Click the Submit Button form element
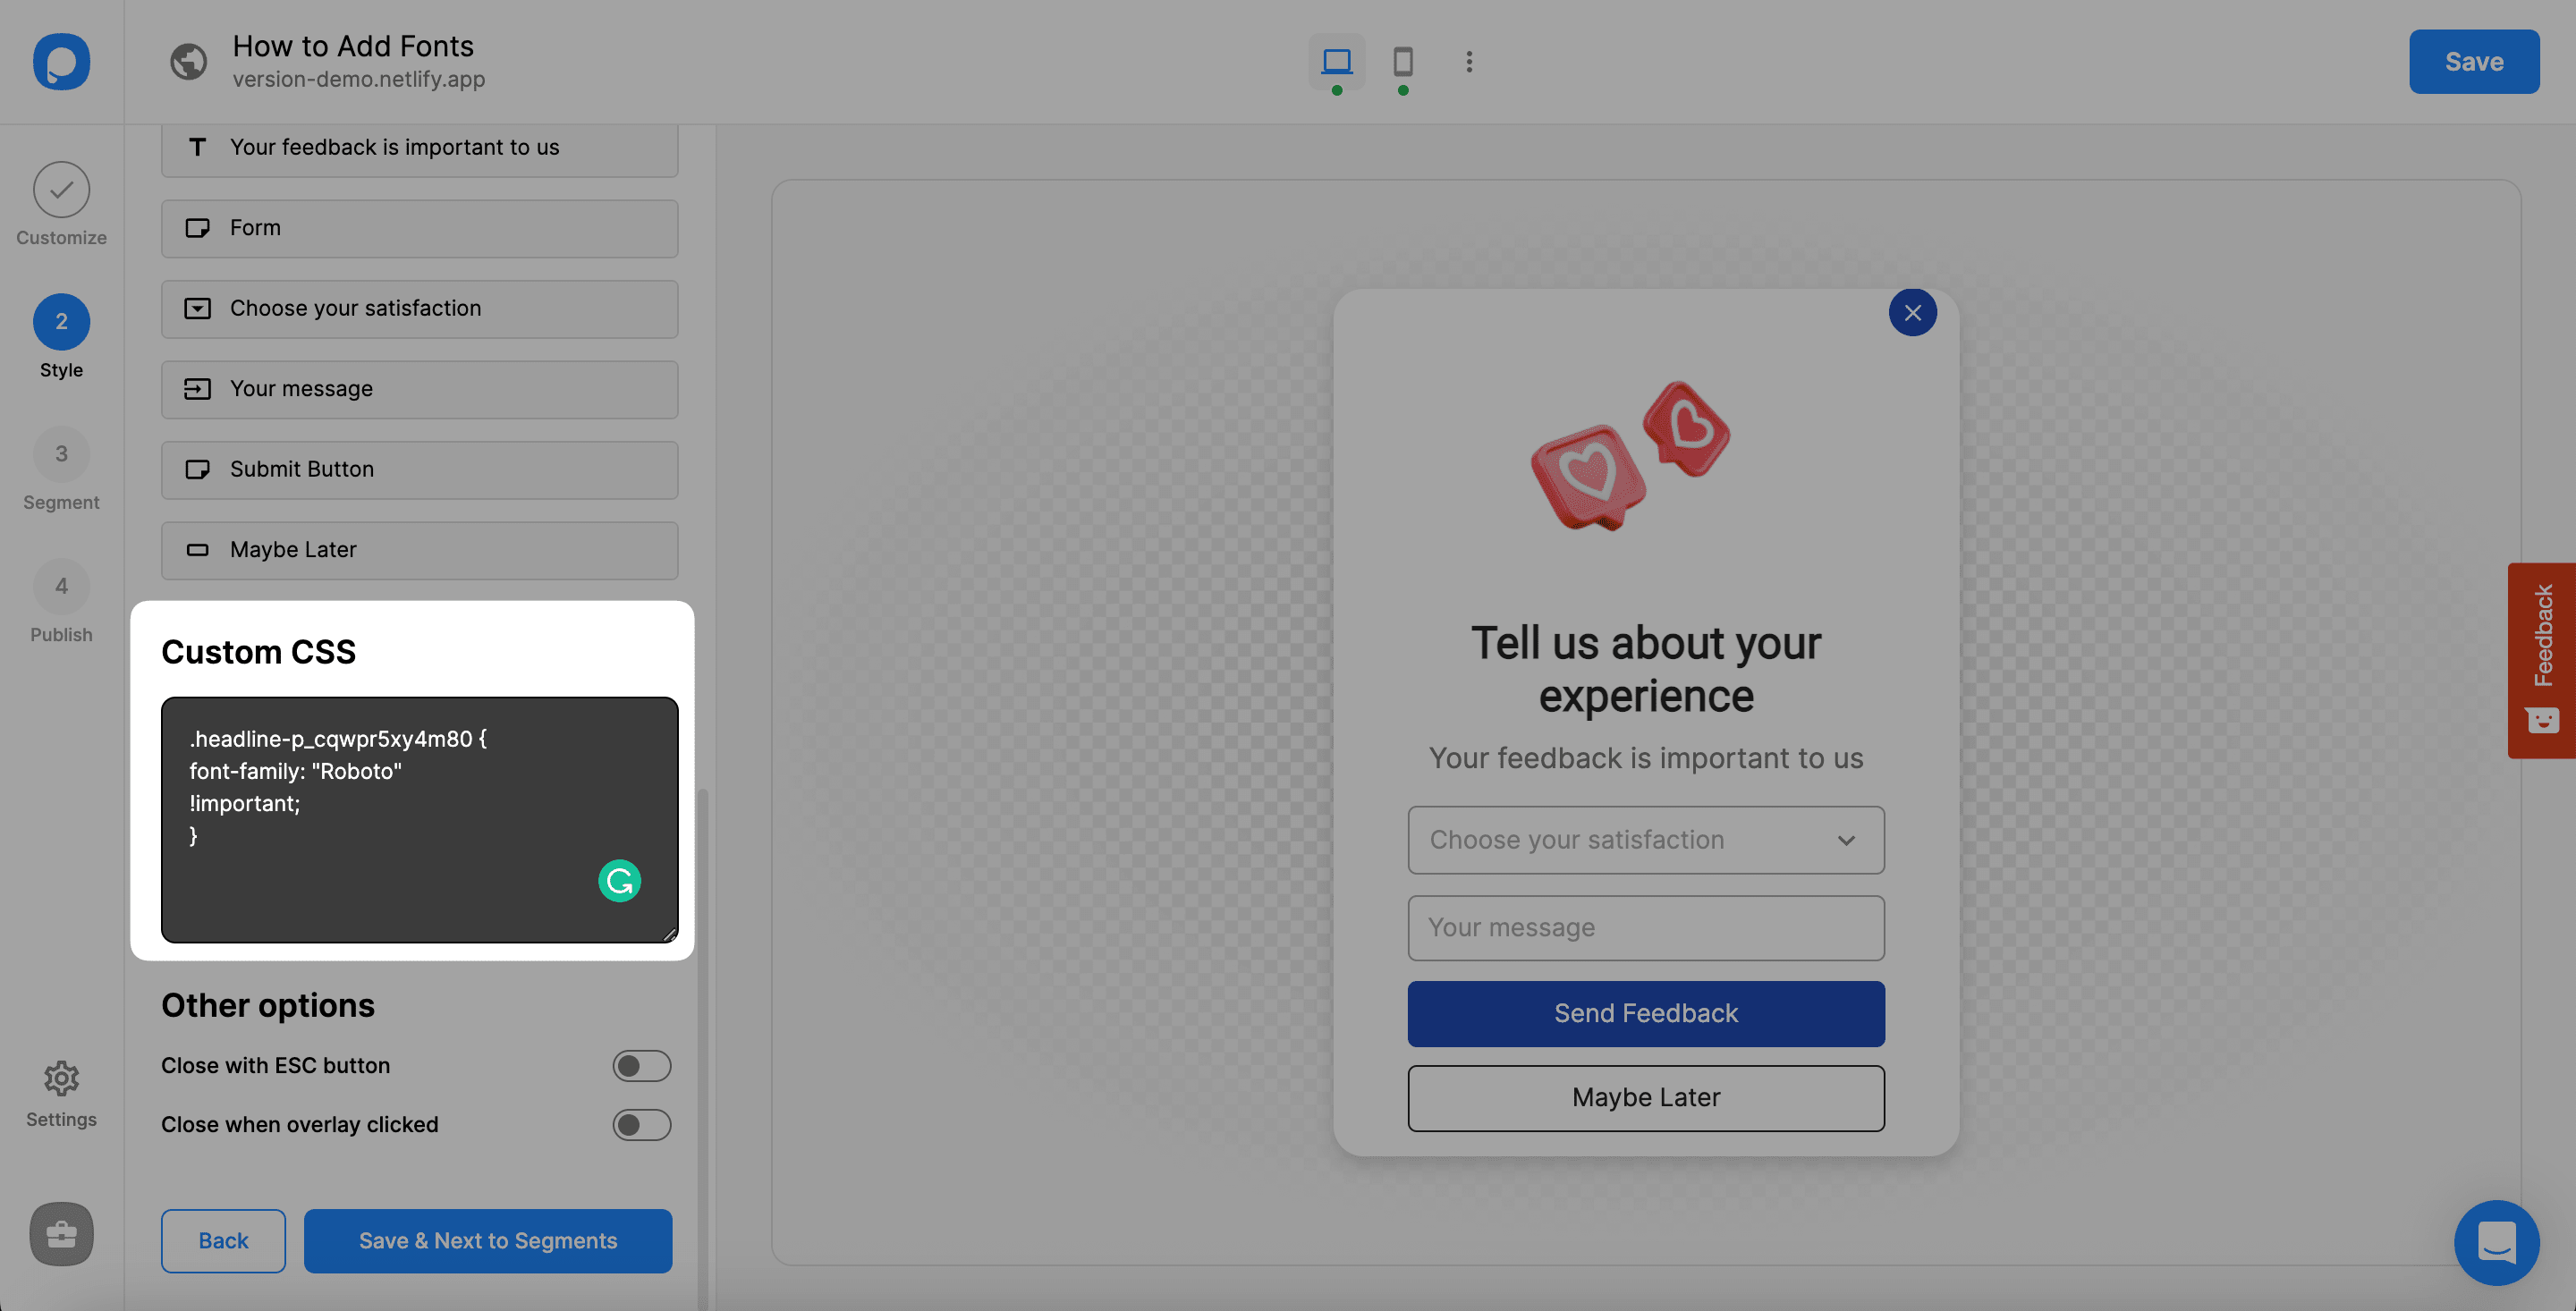 pos(418,469)
